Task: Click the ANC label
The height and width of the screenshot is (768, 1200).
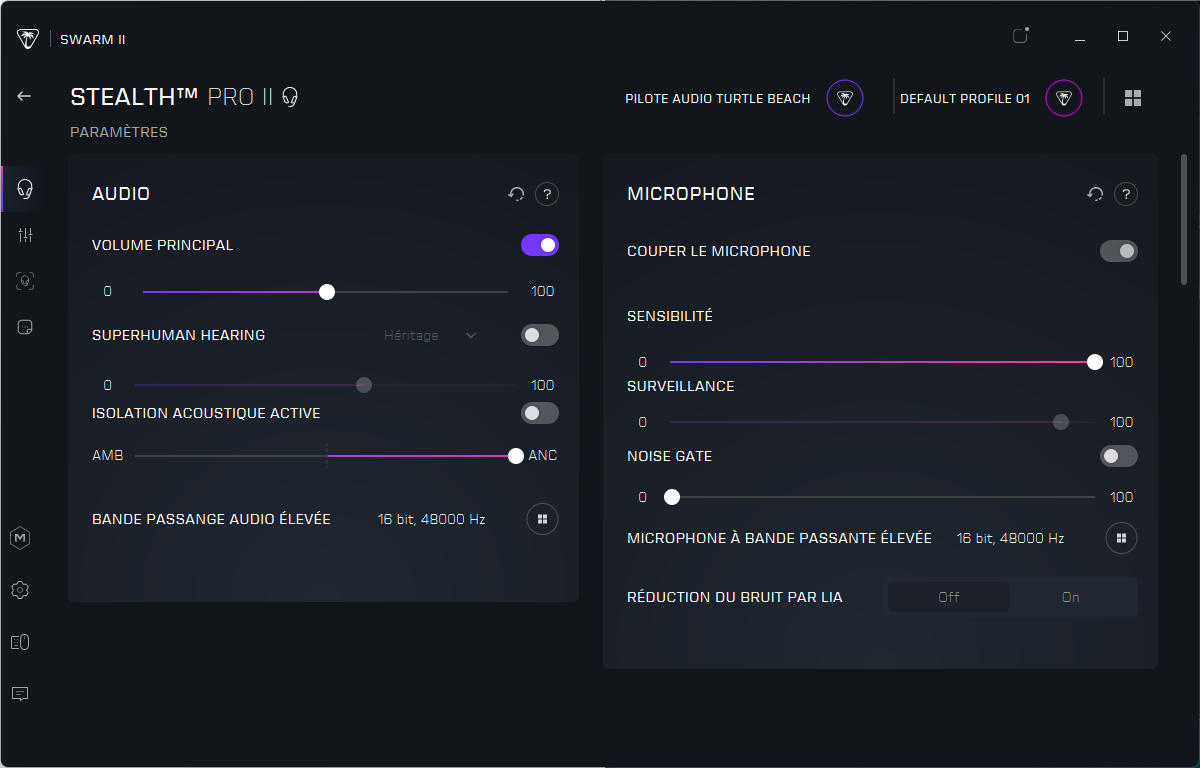Action: point(543,455)
